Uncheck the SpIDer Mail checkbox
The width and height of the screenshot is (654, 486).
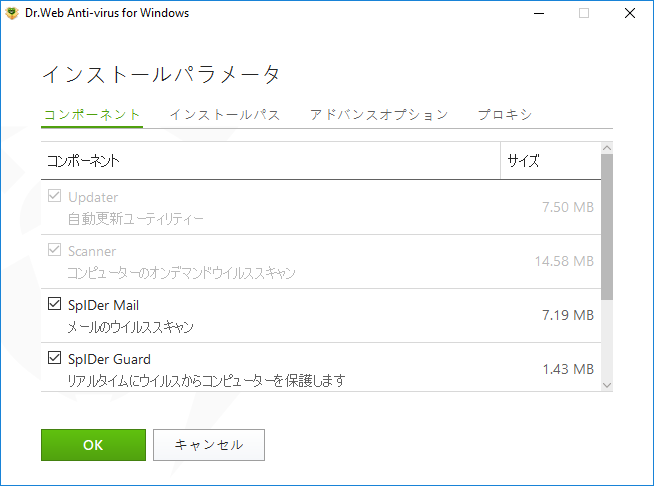[x=54, y=303]
